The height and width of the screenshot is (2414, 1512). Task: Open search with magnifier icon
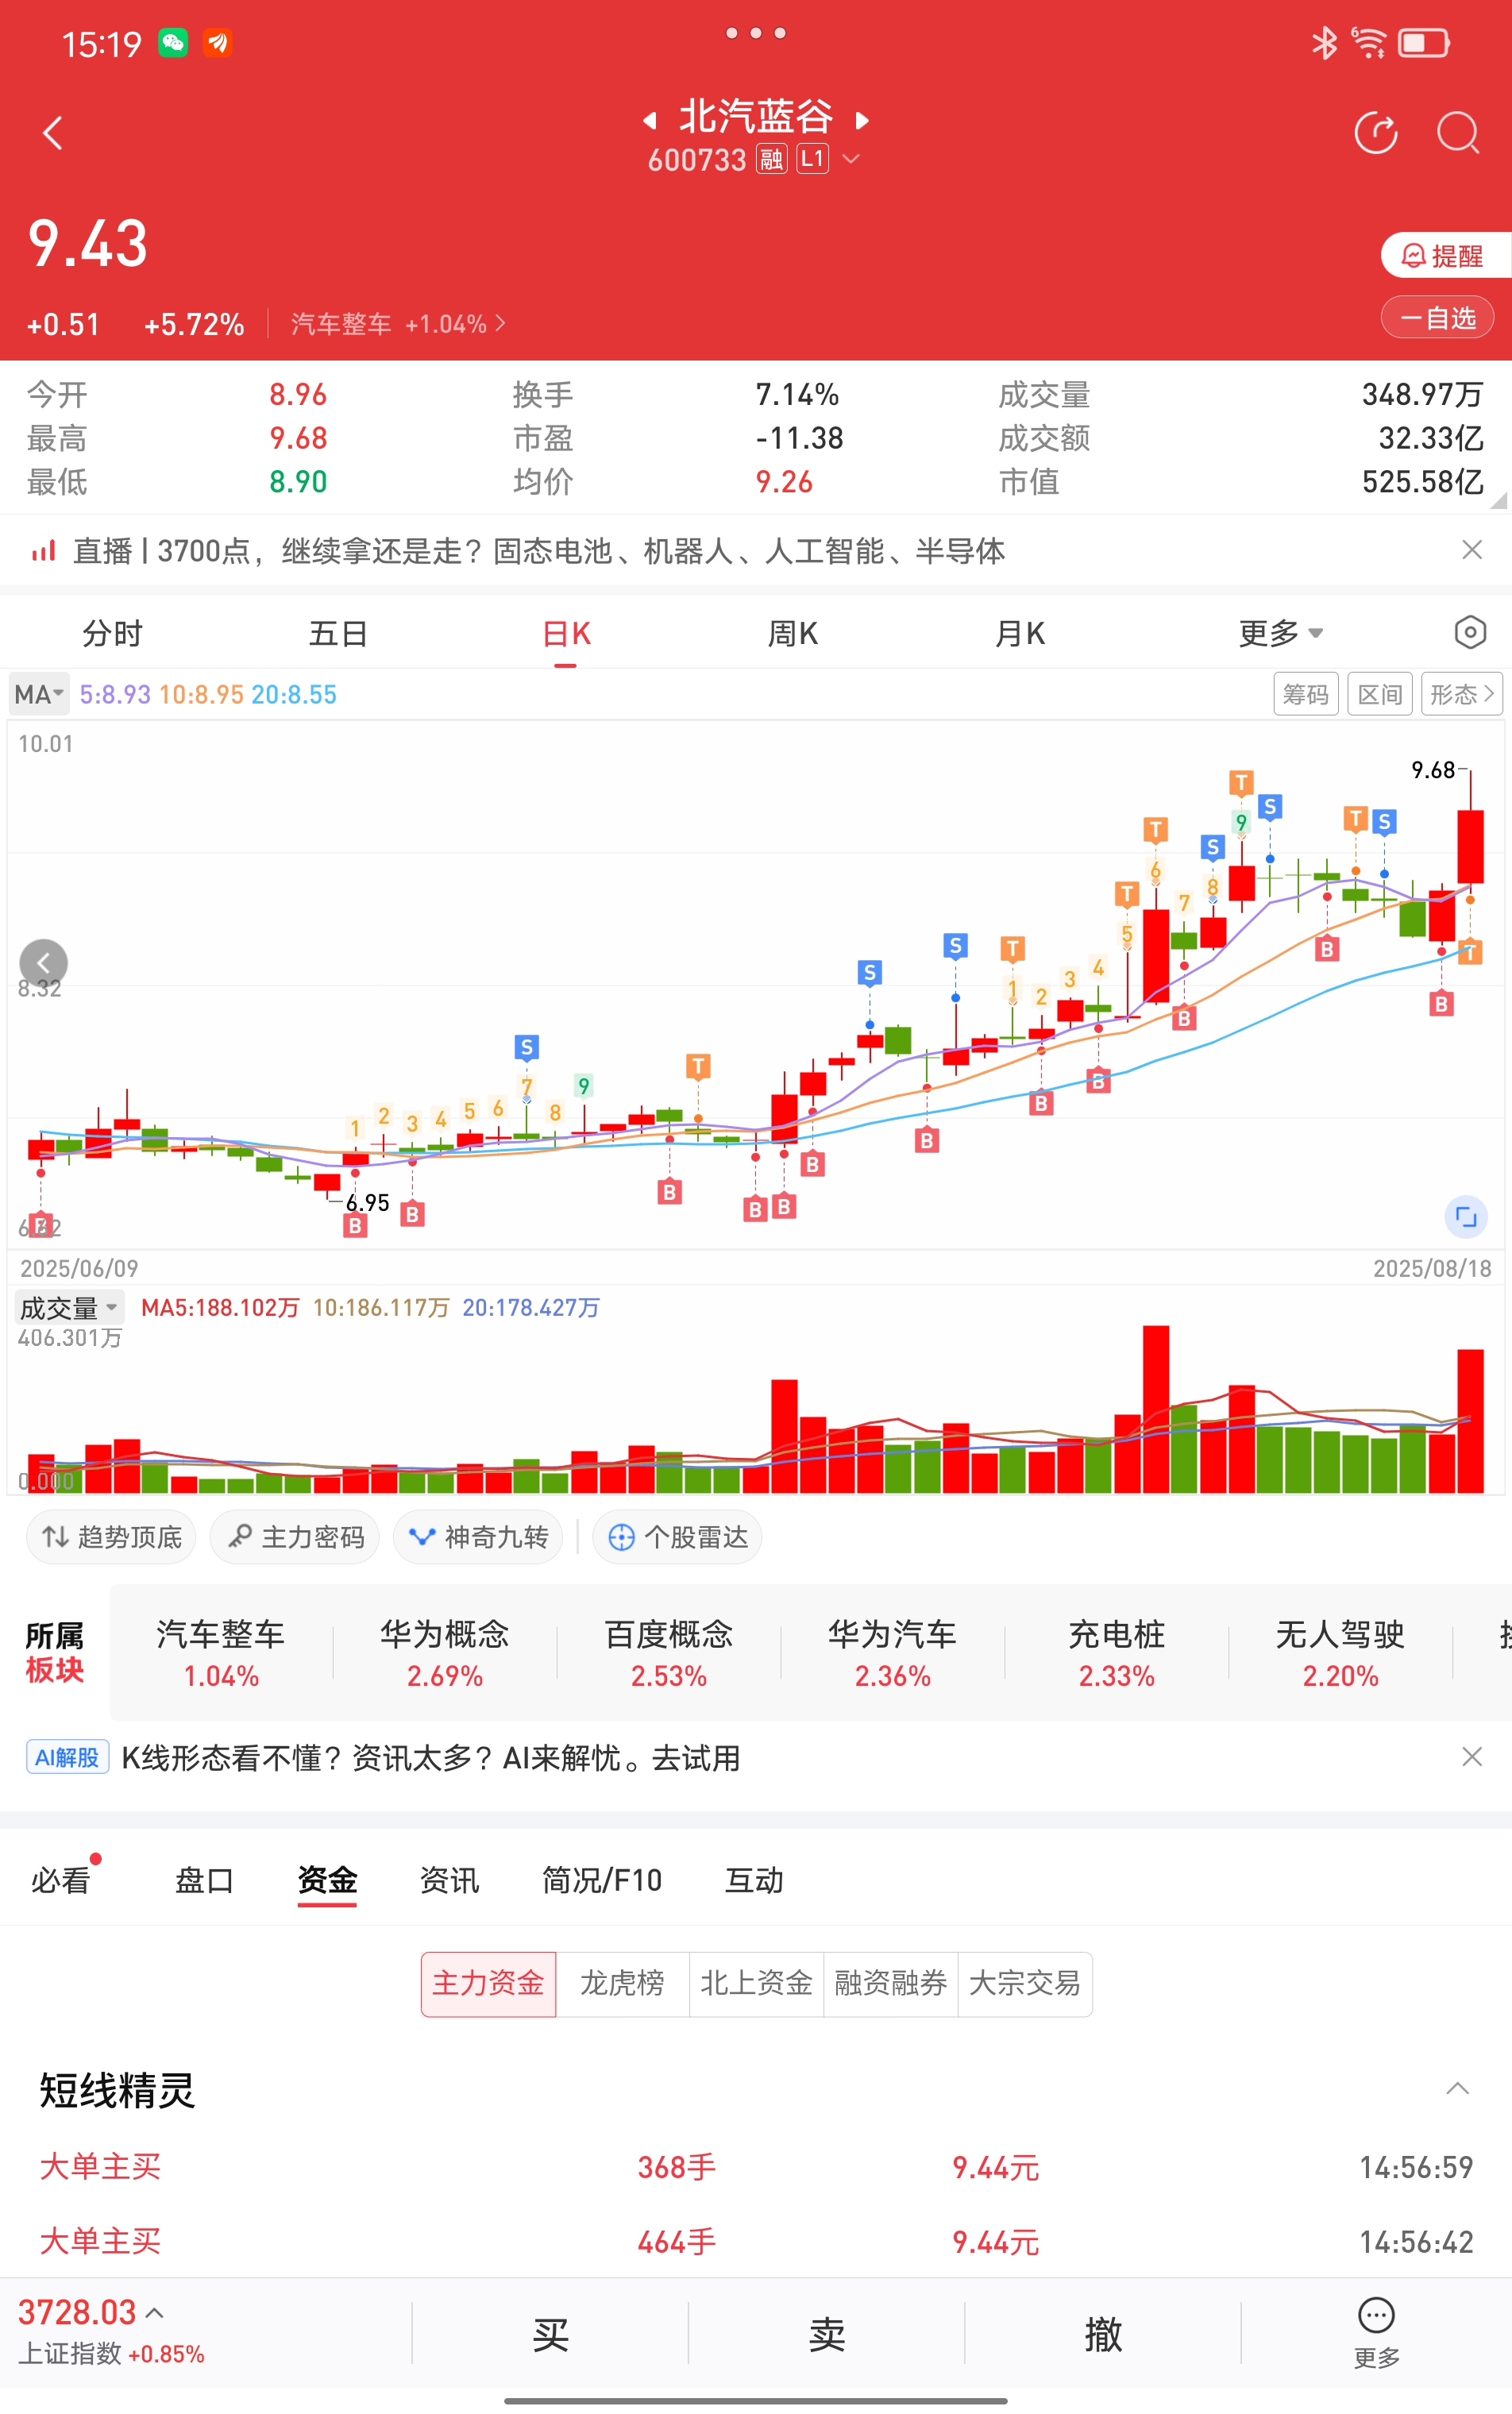[1458, 133]
